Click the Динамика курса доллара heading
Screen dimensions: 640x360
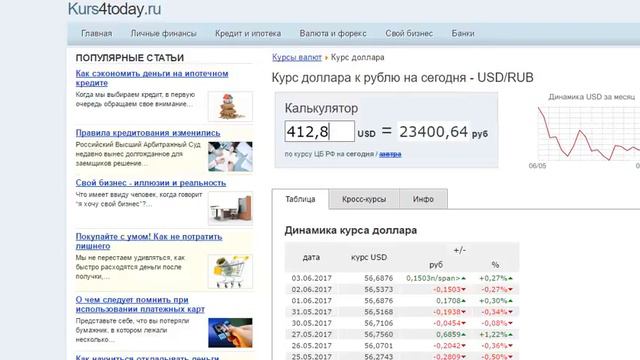pos(351,230)
